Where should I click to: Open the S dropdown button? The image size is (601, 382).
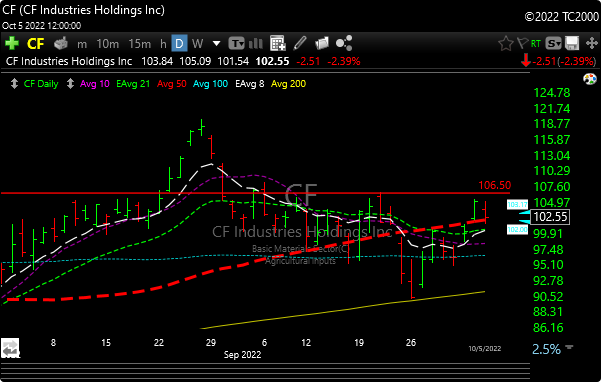553,44
